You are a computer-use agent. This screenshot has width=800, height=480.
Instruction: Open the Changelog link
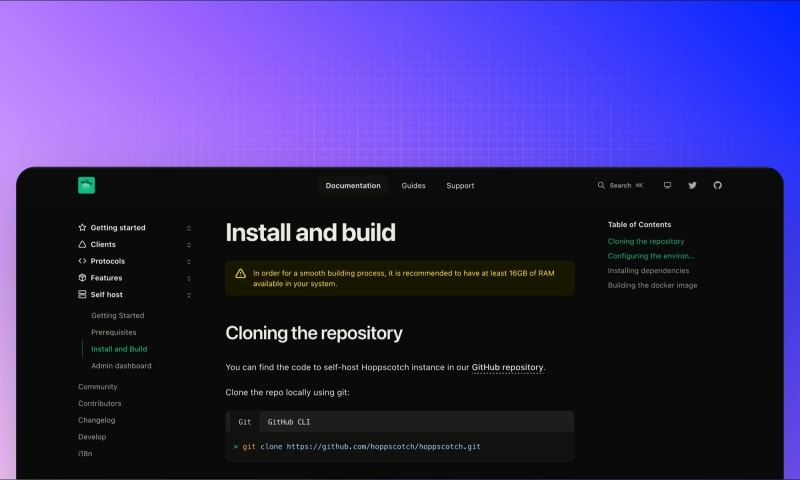click(x=96, y=420)
